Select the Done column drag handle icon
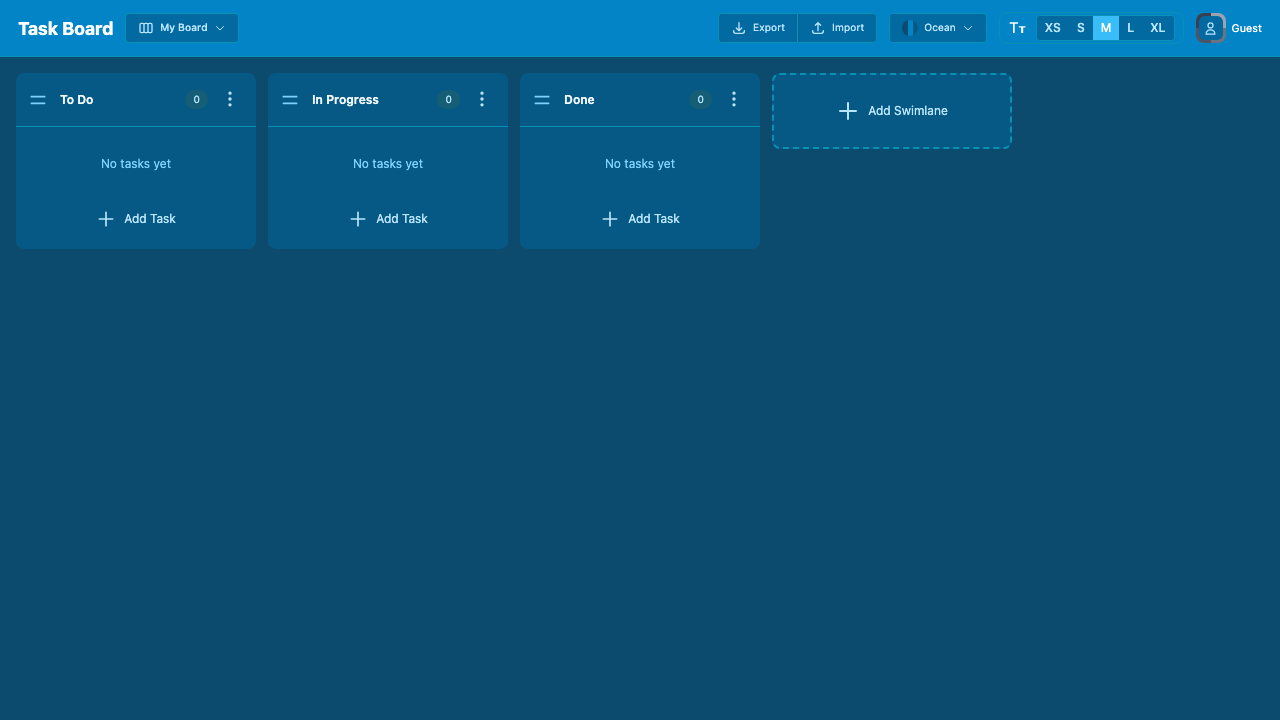 coord(542,99)
